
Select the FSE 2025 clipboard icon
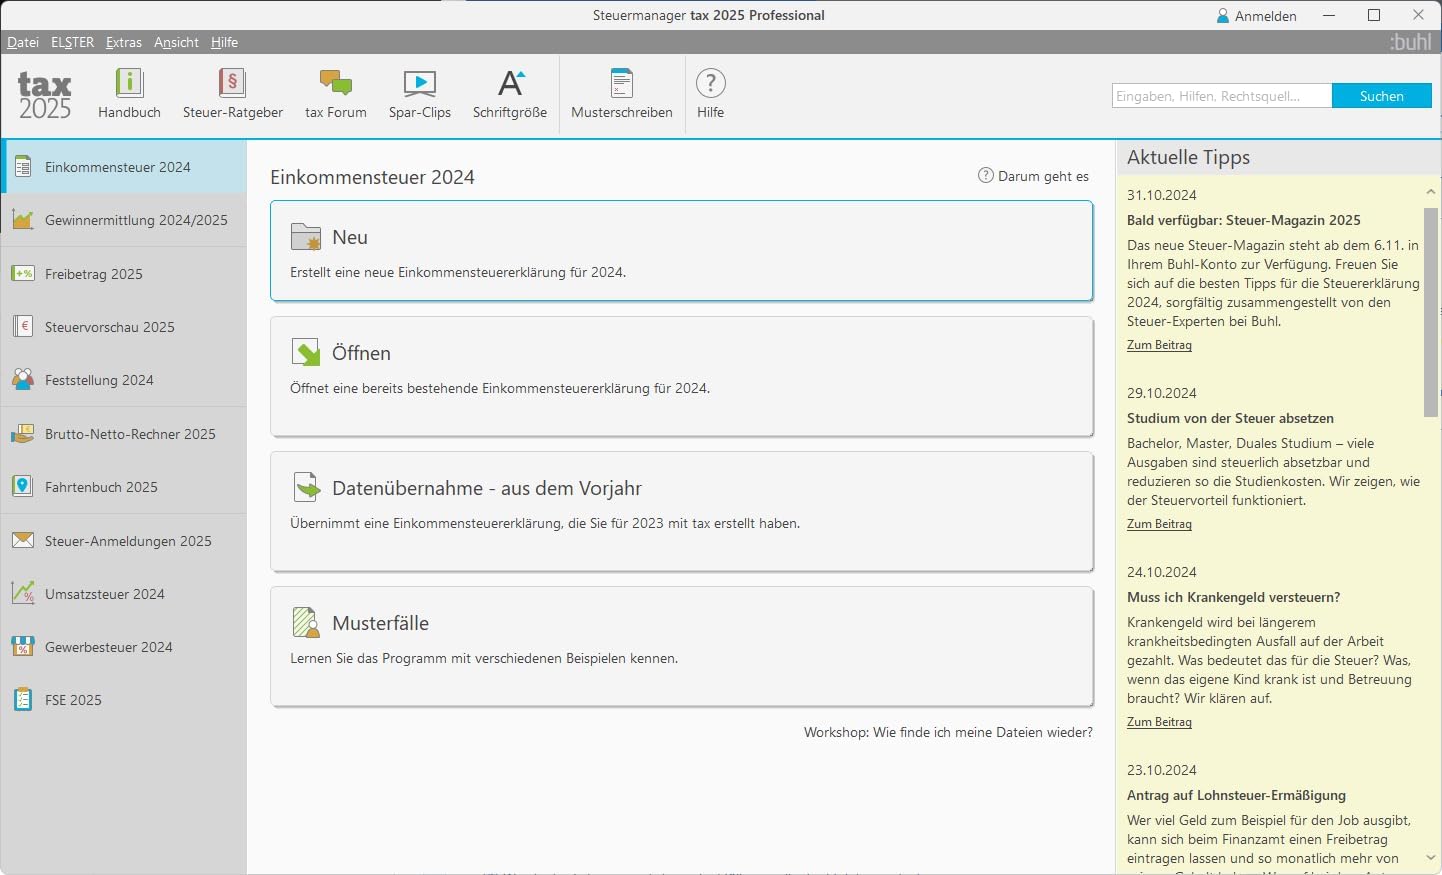(x=22, y=700)
